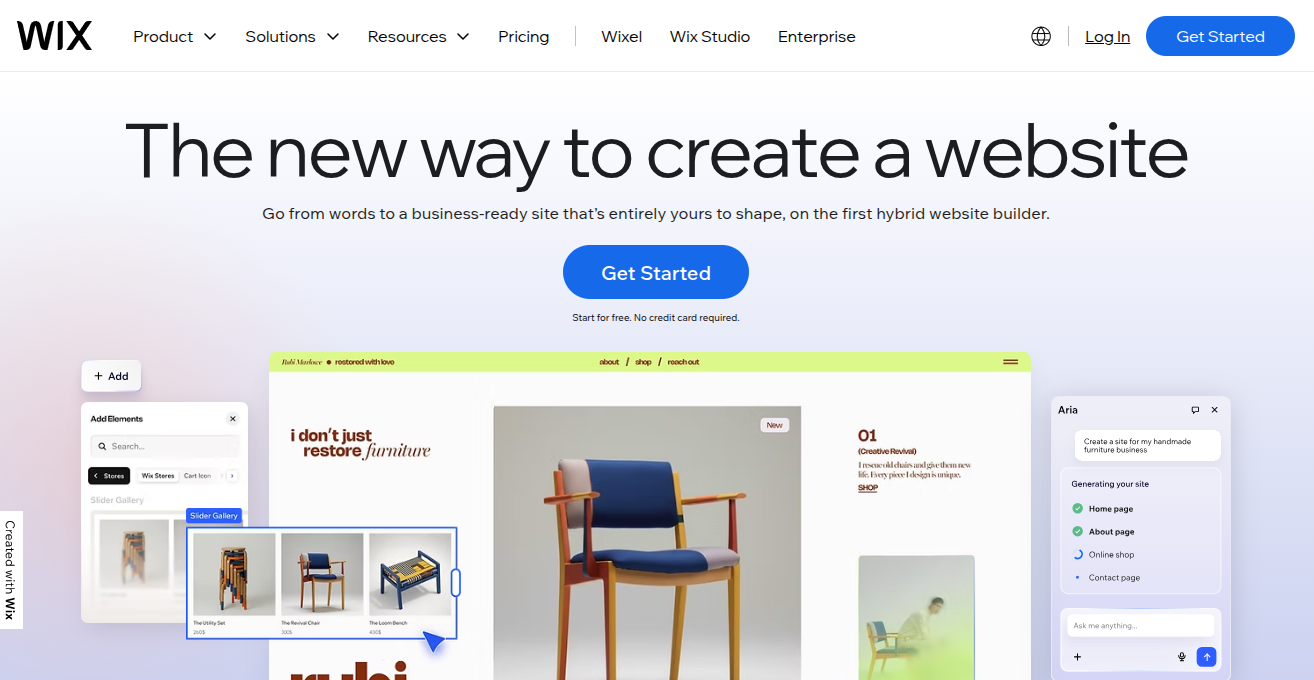
Task: Send message with blue arrow button
Action: click(x=1206, y=657)
